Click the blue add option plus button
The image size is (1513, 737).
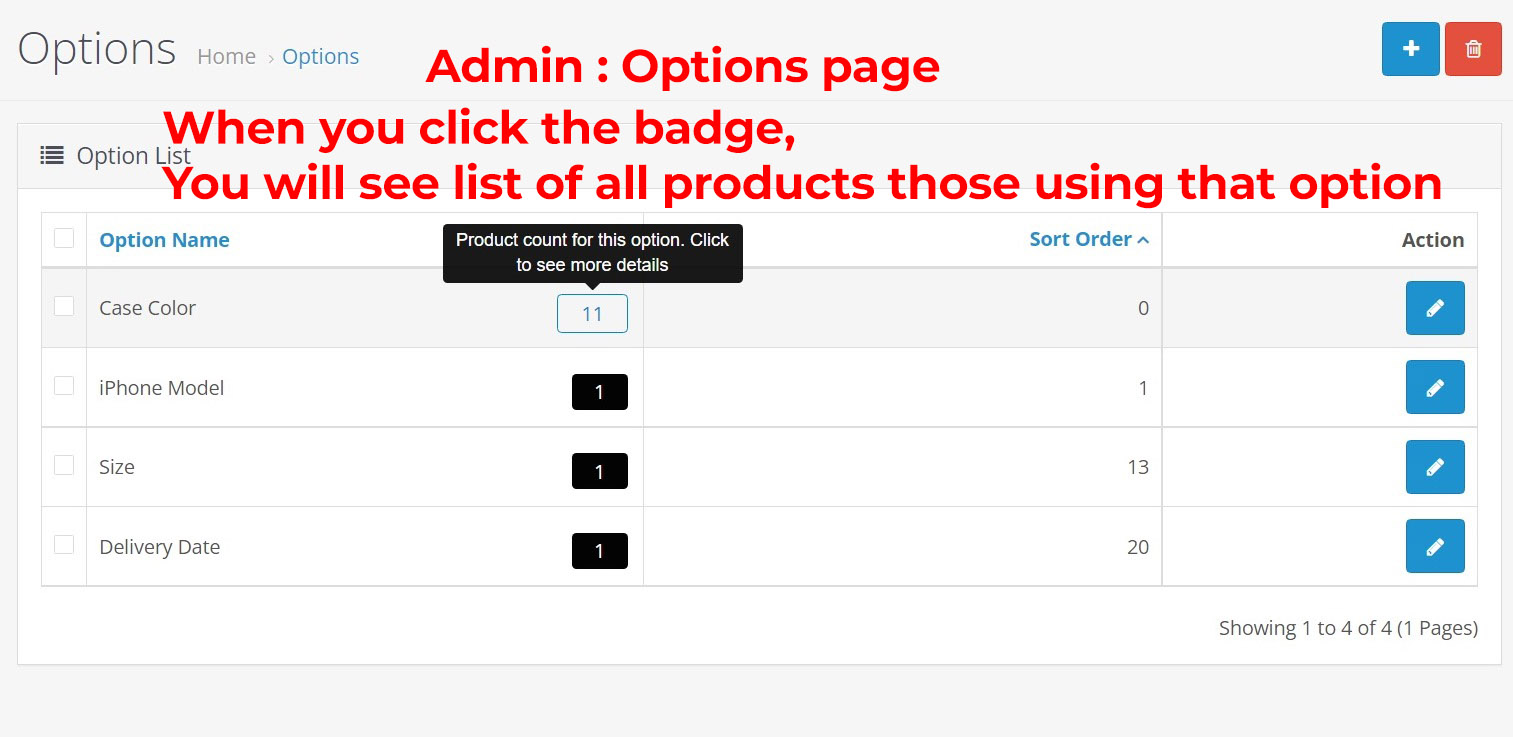pyautogui.click(x=1410, y=49)
